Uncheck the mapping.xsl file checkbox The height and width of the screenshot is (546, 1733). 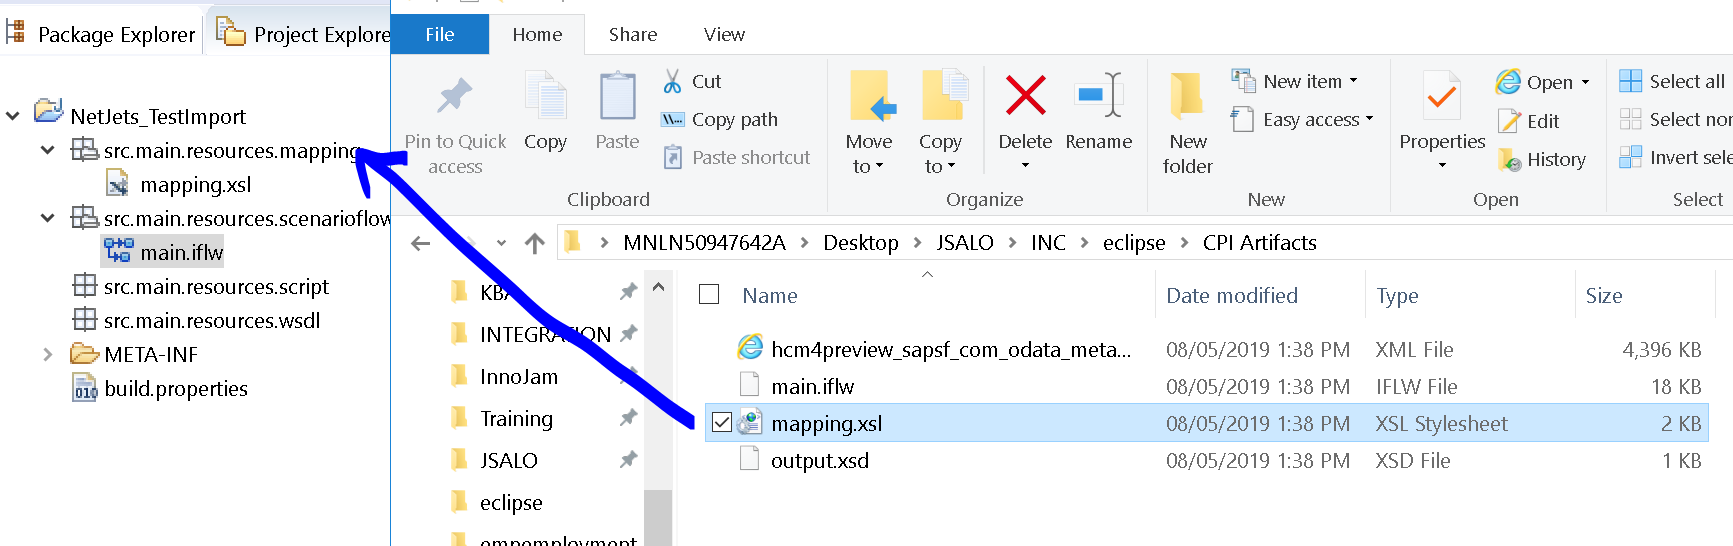[721, 422]
